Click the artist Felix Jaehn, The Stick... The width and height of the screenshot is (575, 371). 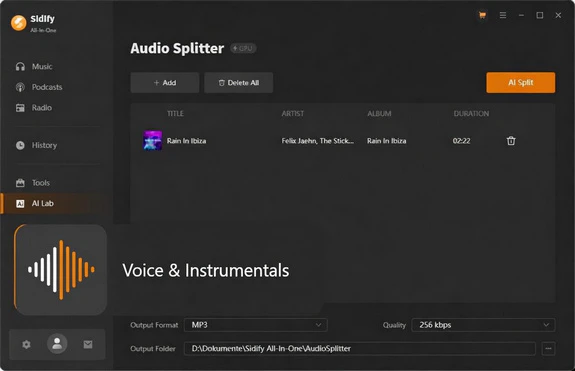(318, 141)
